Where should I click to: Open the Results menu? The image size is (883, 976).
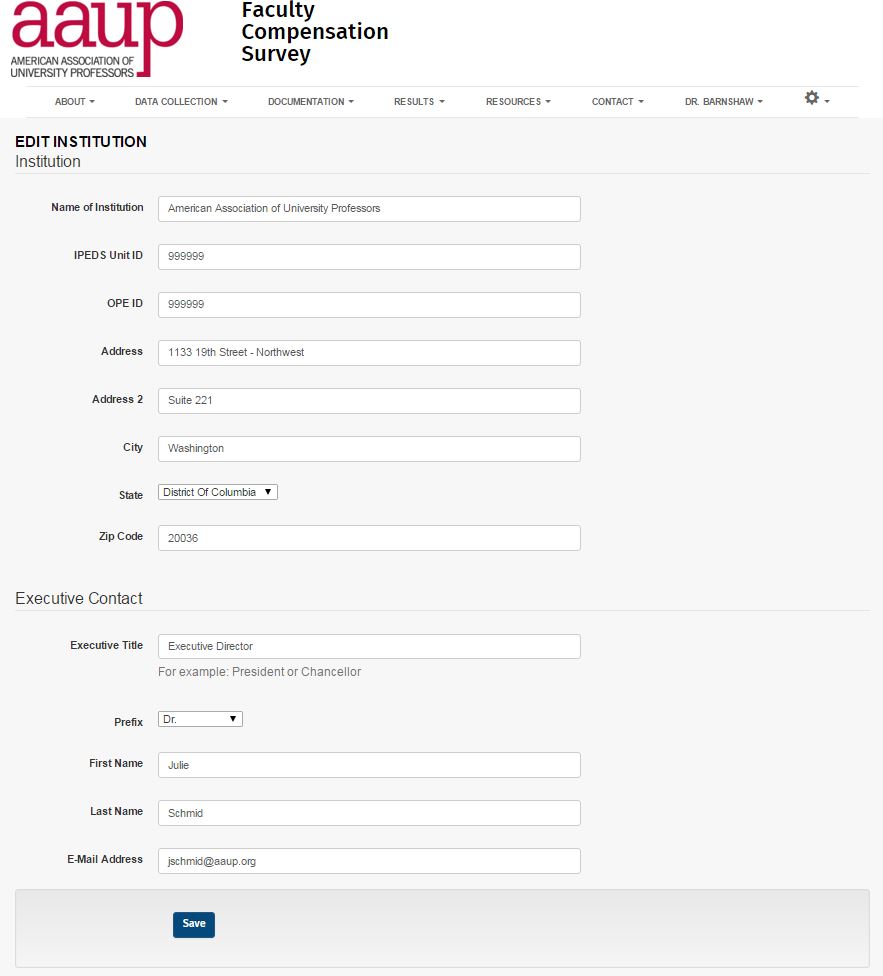click(419, 101)
